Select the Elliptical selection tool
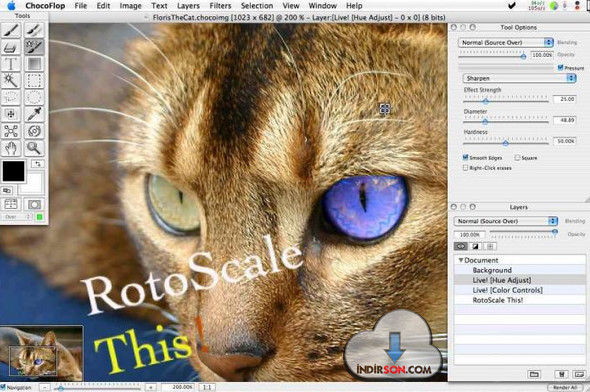Image resolution: width=590 pixels, height=392 pixels. (34, 97)
